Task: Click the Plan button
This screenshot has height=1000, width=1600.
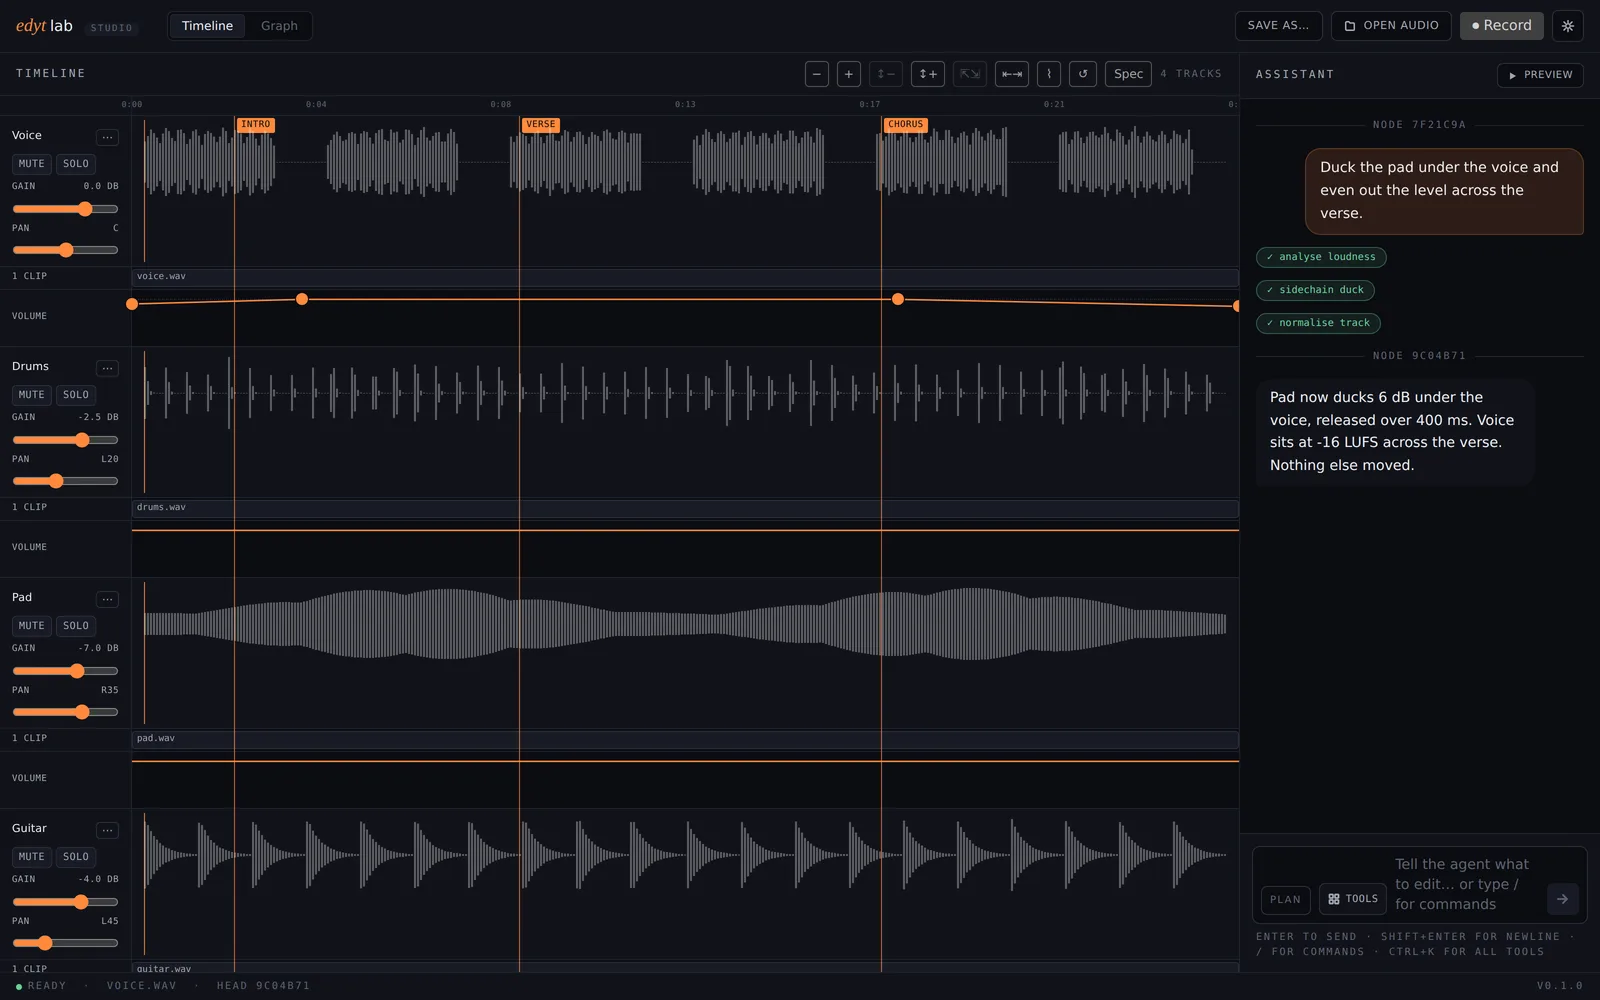Action: click(1285, 900)
